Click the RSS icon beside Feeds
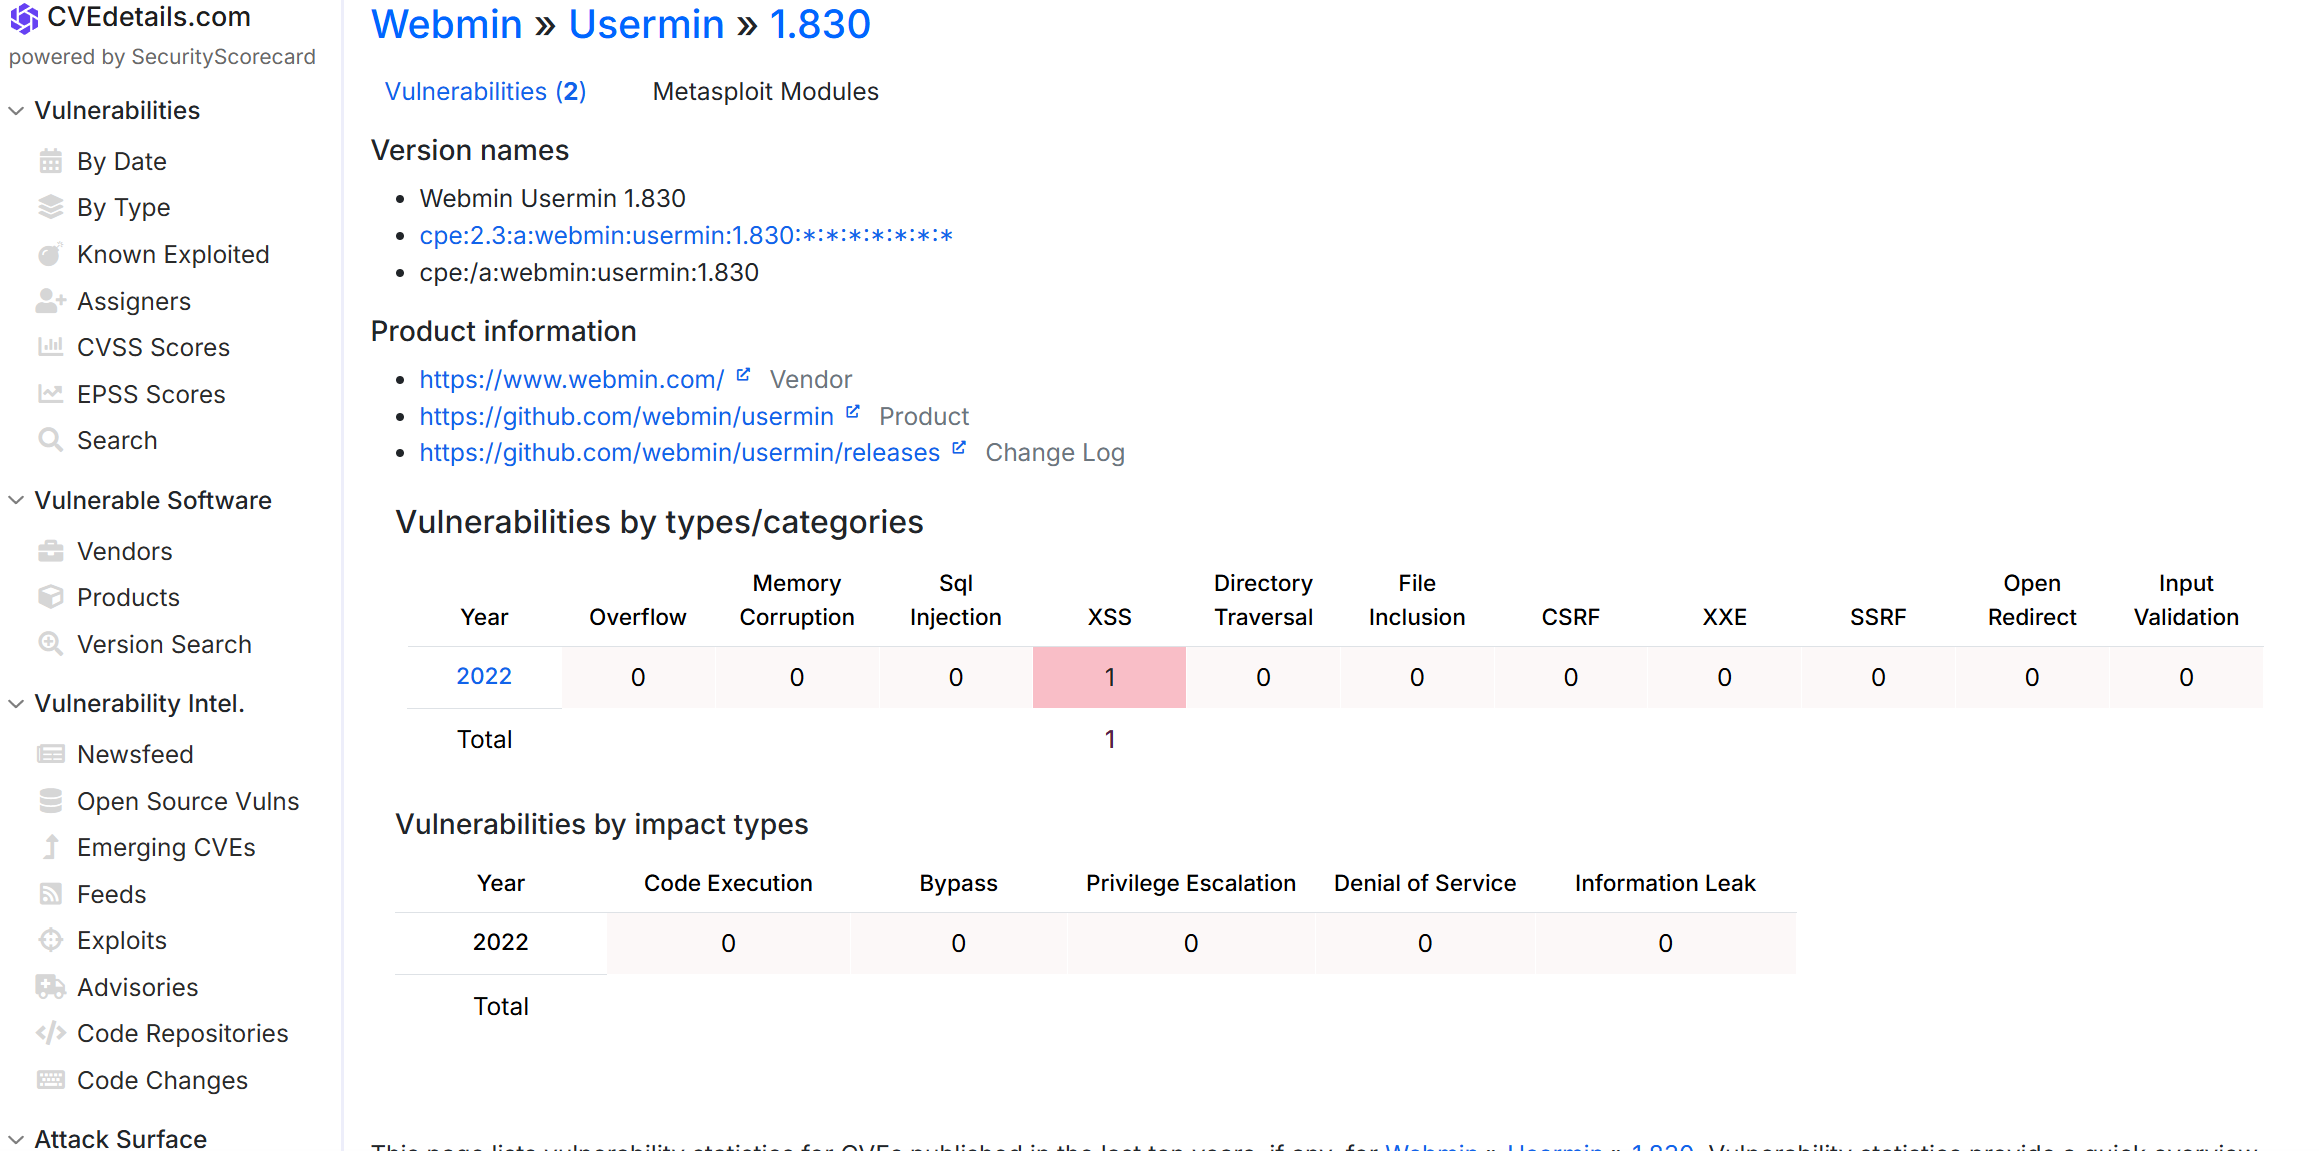Image resolution: width=2319 pixels, height=1151 pixels. [50, 894]
